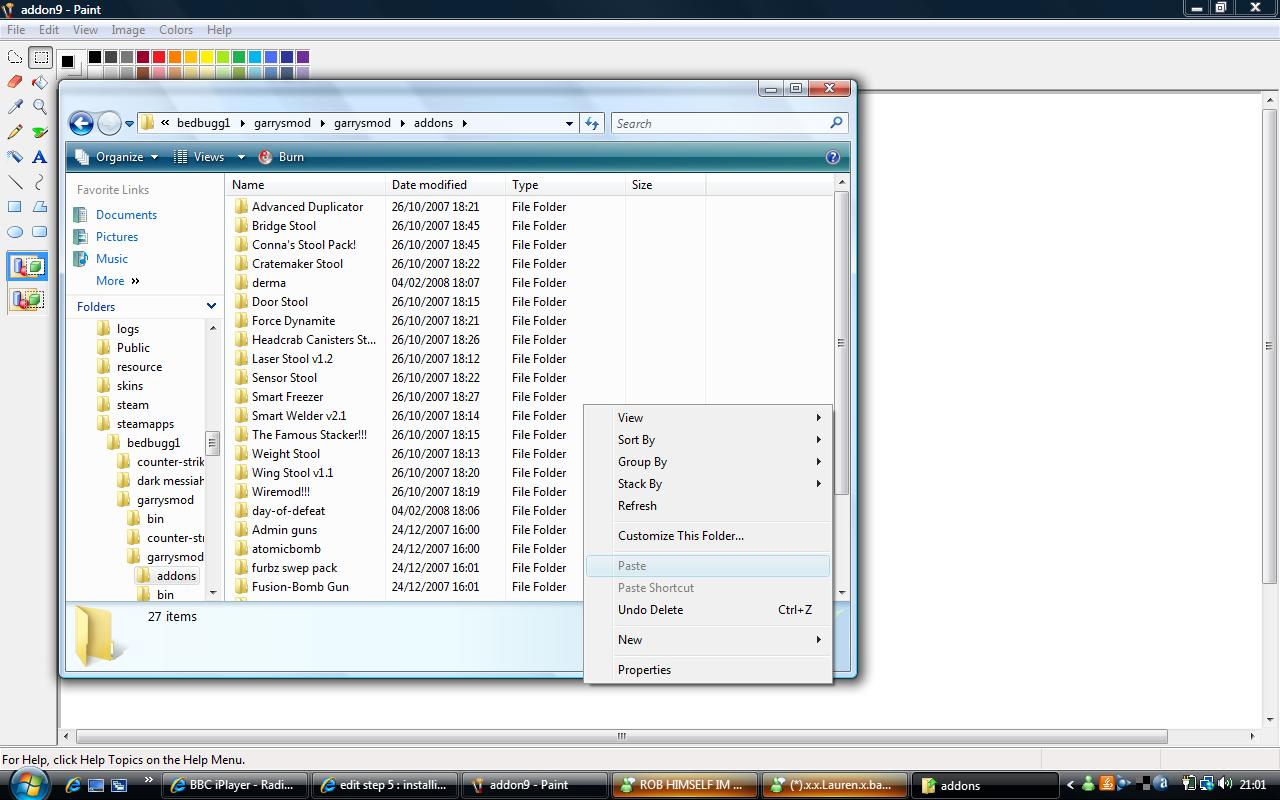Sort by the Name column header

[x=305, y=185]
